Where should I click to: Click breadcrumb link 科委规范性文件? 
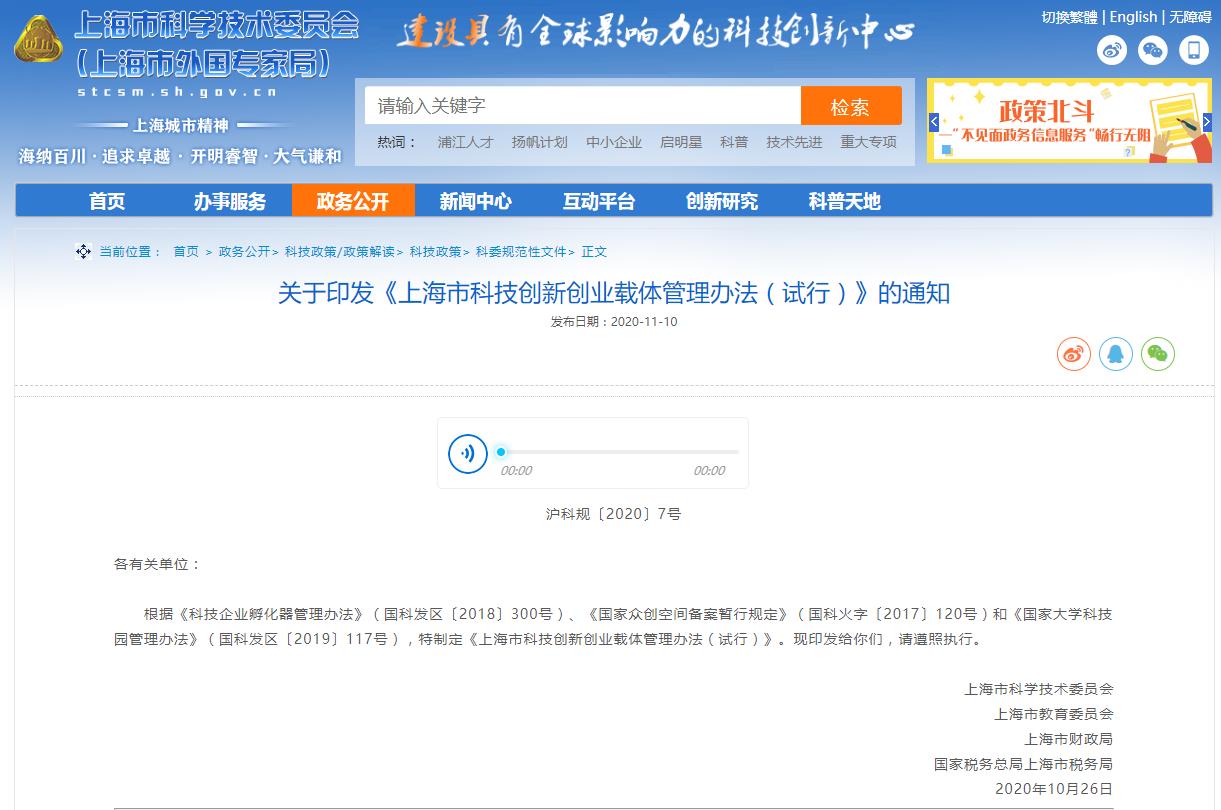pos(521,252)
